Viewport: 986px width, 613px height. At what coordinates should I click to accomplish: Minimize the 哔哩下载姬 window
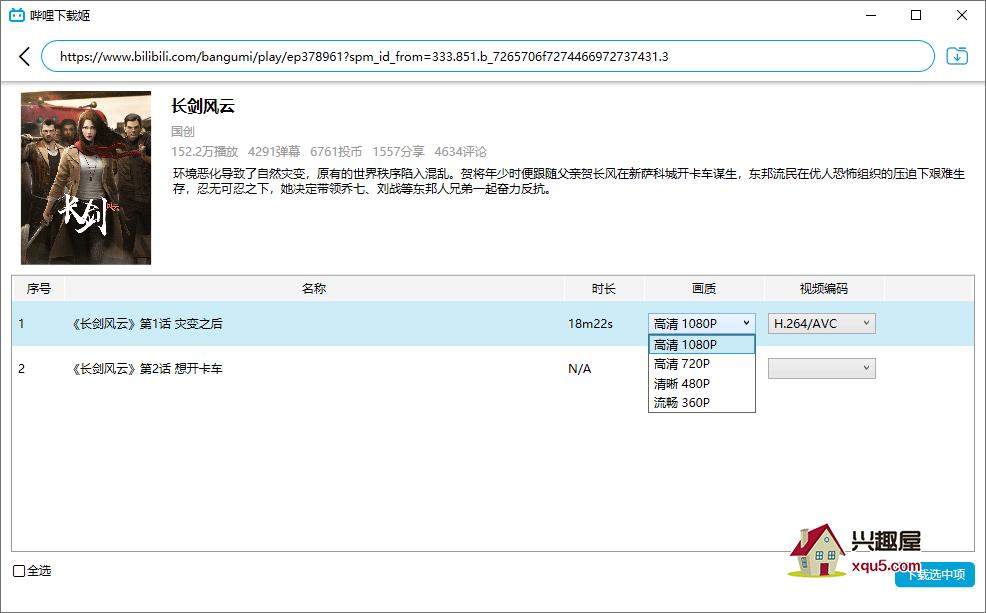pos(871,15)
